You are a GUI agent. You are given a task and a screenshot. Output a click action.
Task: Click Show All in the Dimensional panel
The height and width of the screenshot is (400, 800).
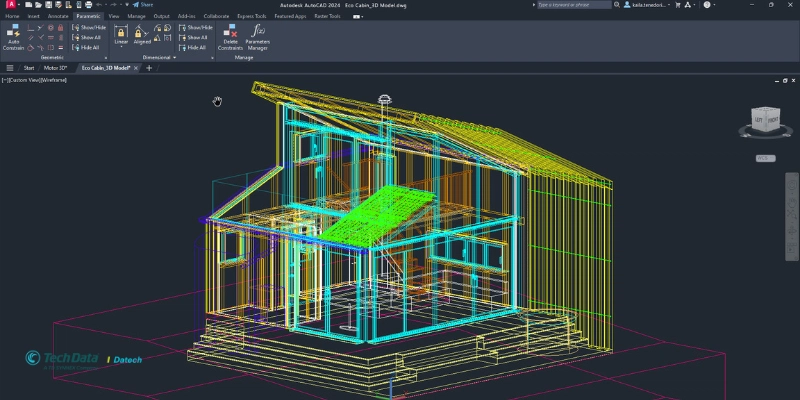pyautogui.click(x=193, y=37)
